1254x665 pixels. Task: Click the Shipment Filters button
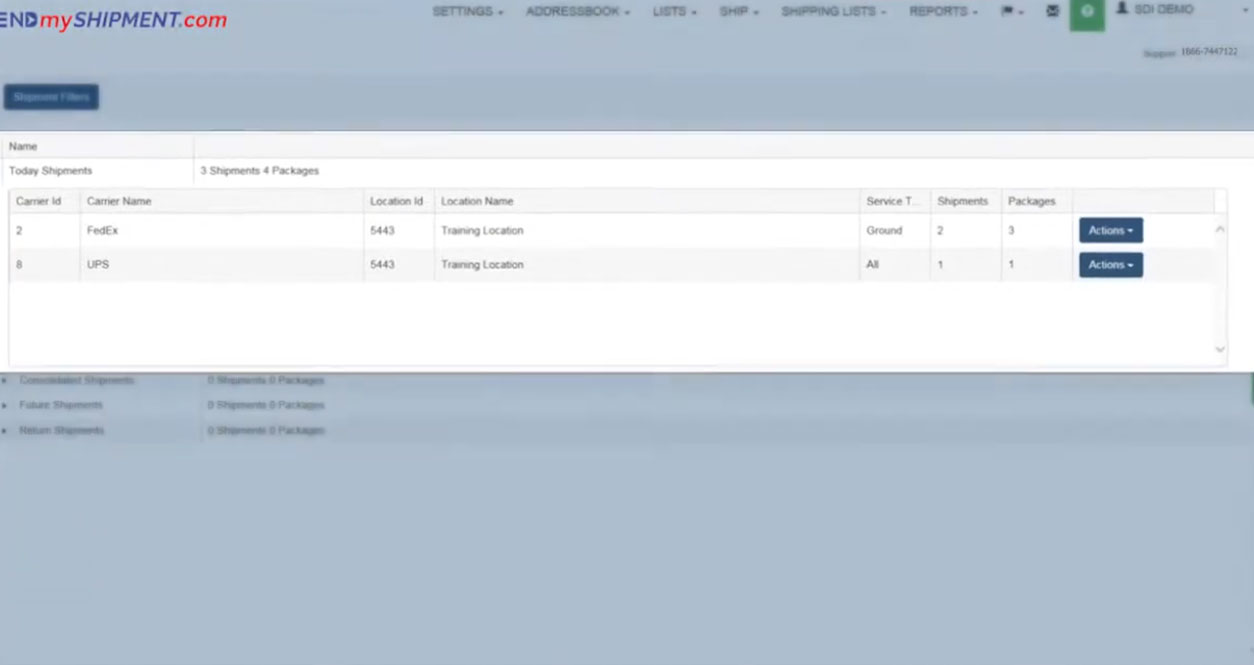tap(51, 97)
